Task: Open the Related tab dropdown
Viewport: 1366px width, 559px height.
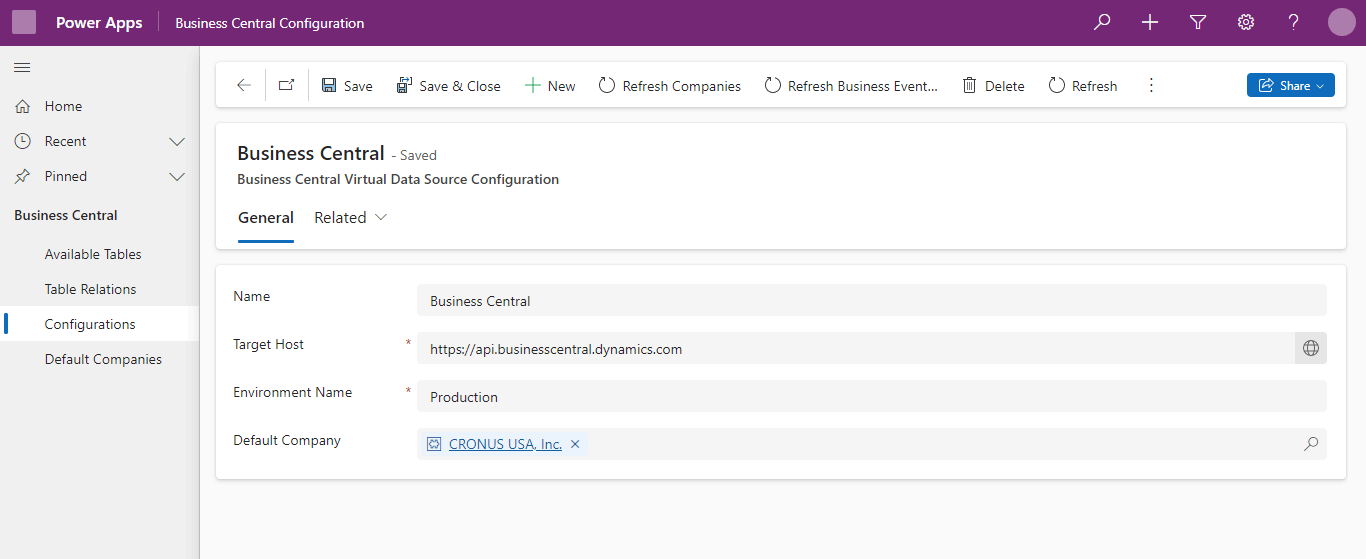Action: (351, 218)
